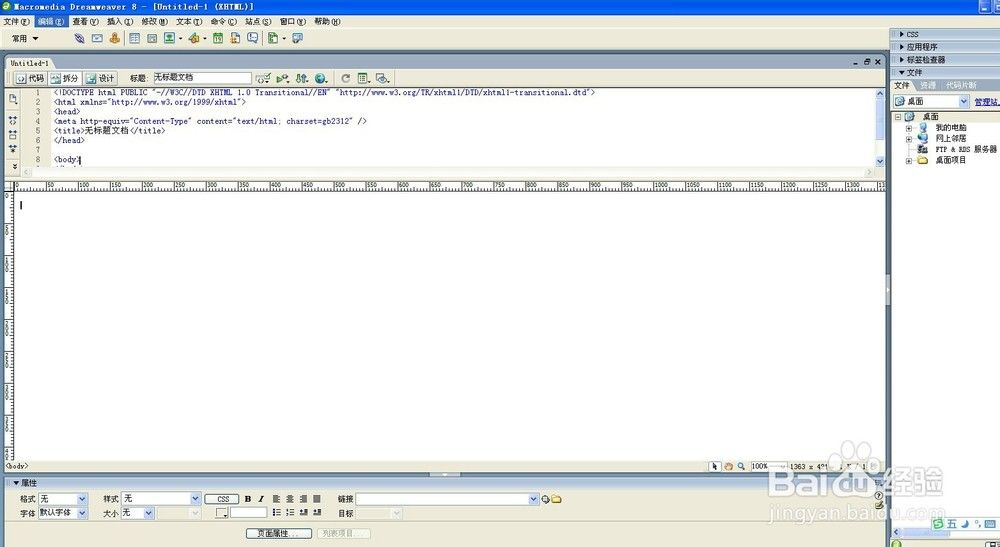The image size is (1000, 547).
Task: Click the Validate Markup icon
Action: (x=283, y=78)
